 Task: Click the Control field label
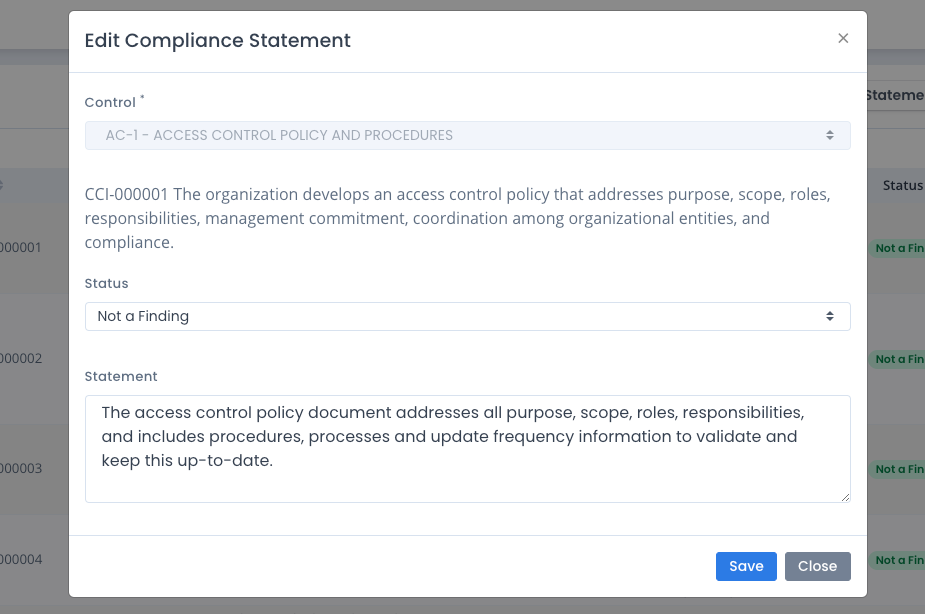110,102
